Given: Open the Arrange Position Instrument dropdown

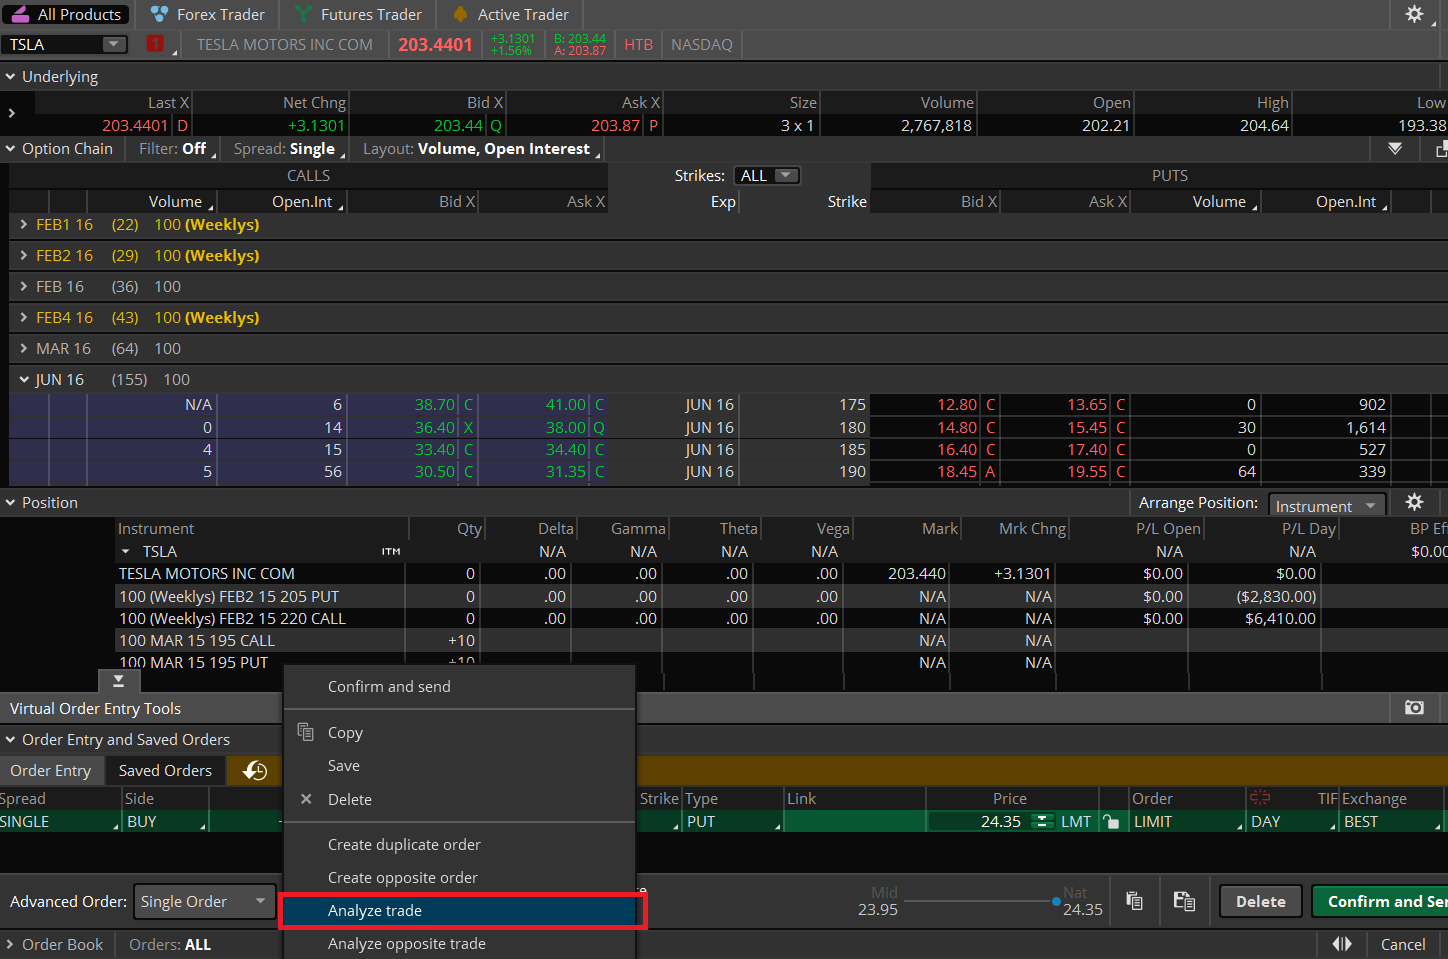Looking at the screenshot, I should coord(1327,506).
